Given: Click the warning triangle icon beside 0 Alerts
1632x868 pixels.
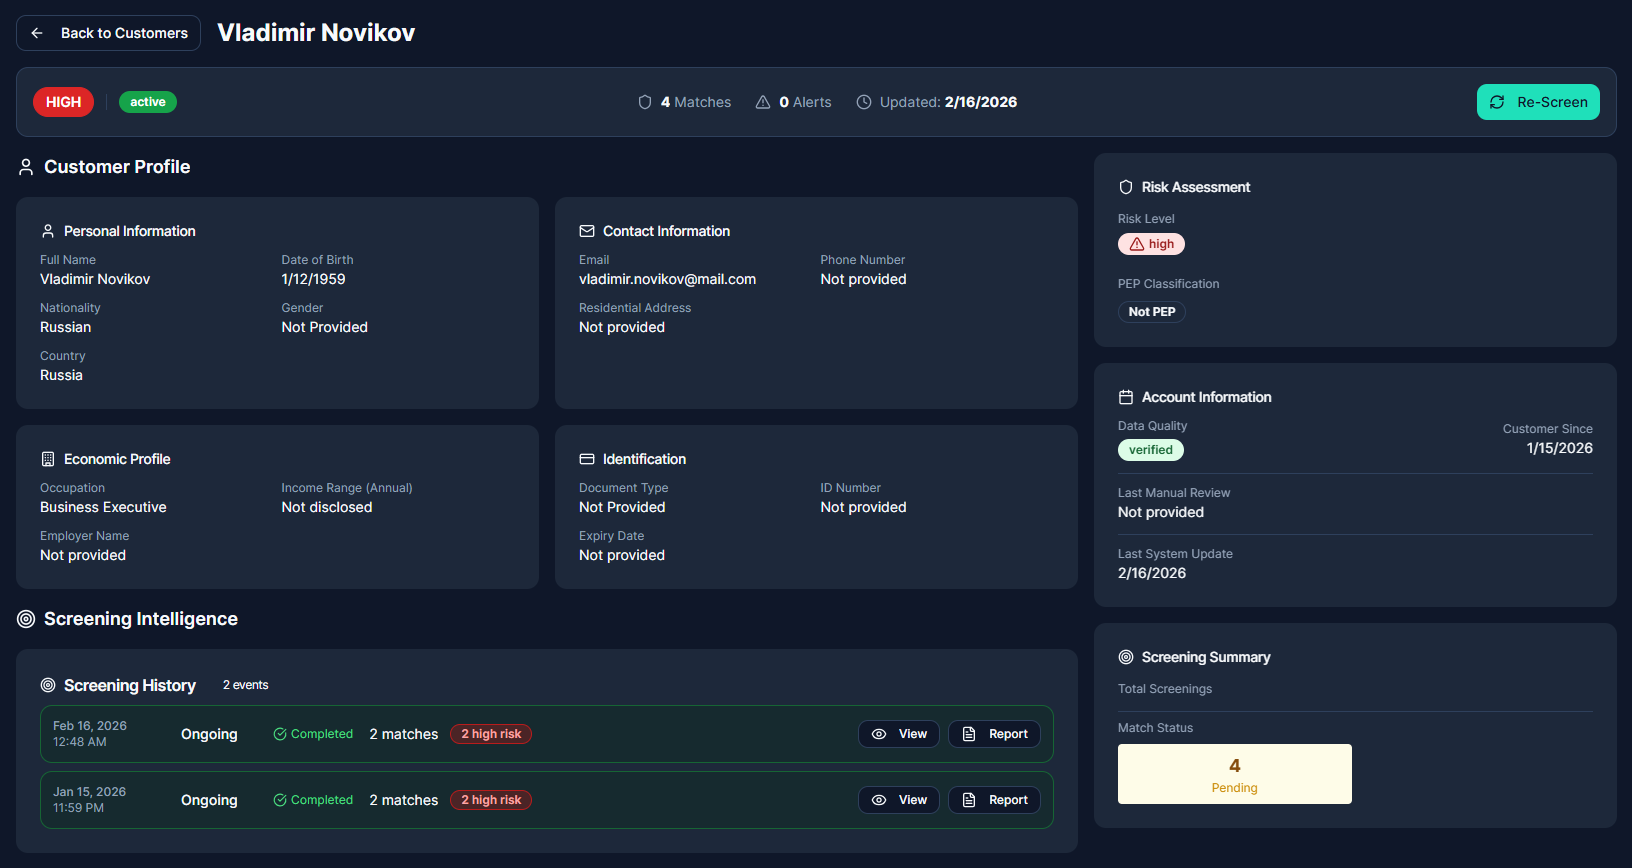Looking at the screenshot, I should click(x=763, y=102).
